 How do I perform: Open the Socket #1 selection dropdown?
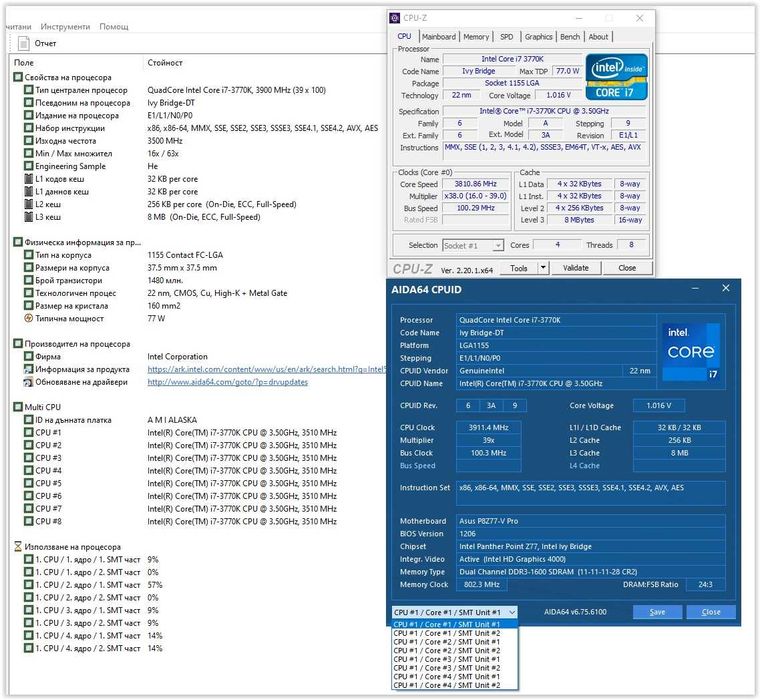tap(473, 245)
